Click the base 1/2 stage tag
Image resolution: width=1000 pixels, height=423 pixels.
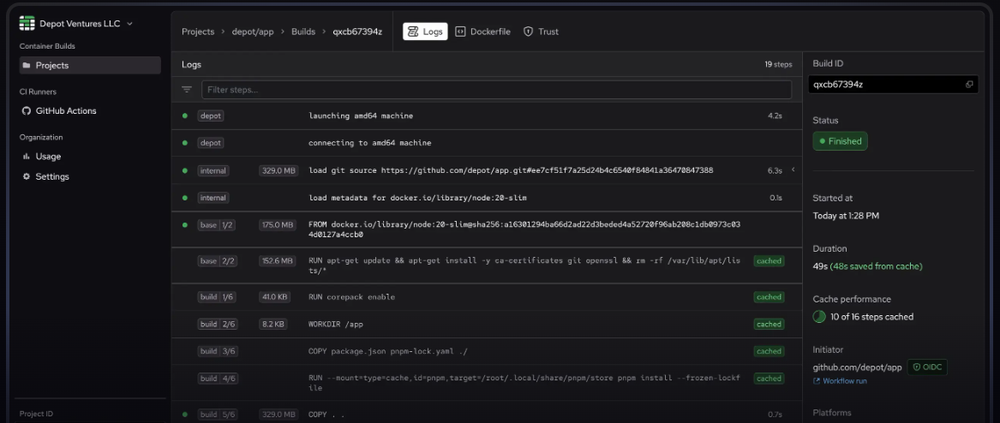217,225
